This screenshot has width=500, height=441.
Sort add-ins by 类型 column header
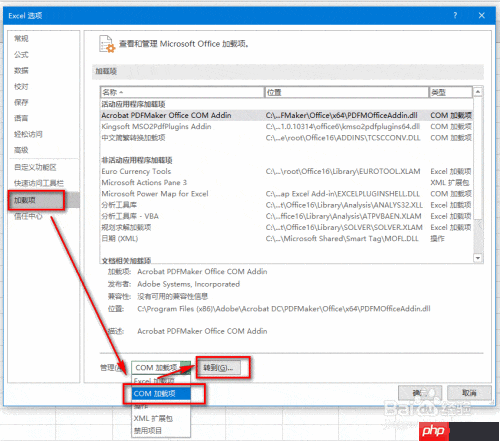point(451,92)
